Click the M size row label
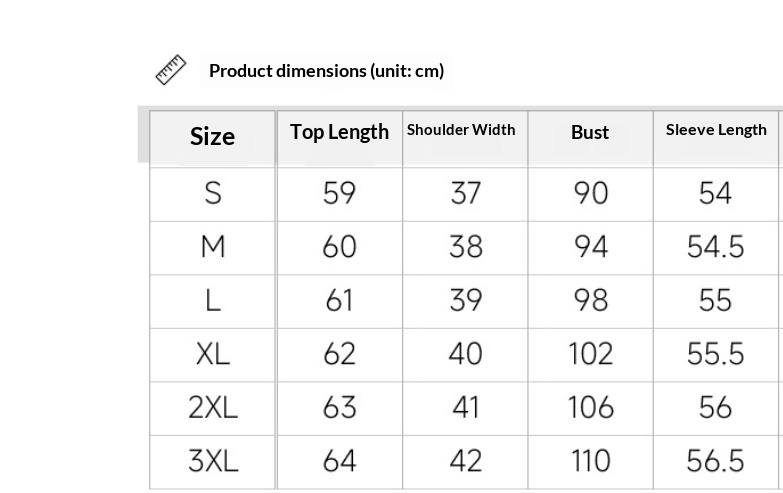The image size is (783, 493). coord(212,247)
